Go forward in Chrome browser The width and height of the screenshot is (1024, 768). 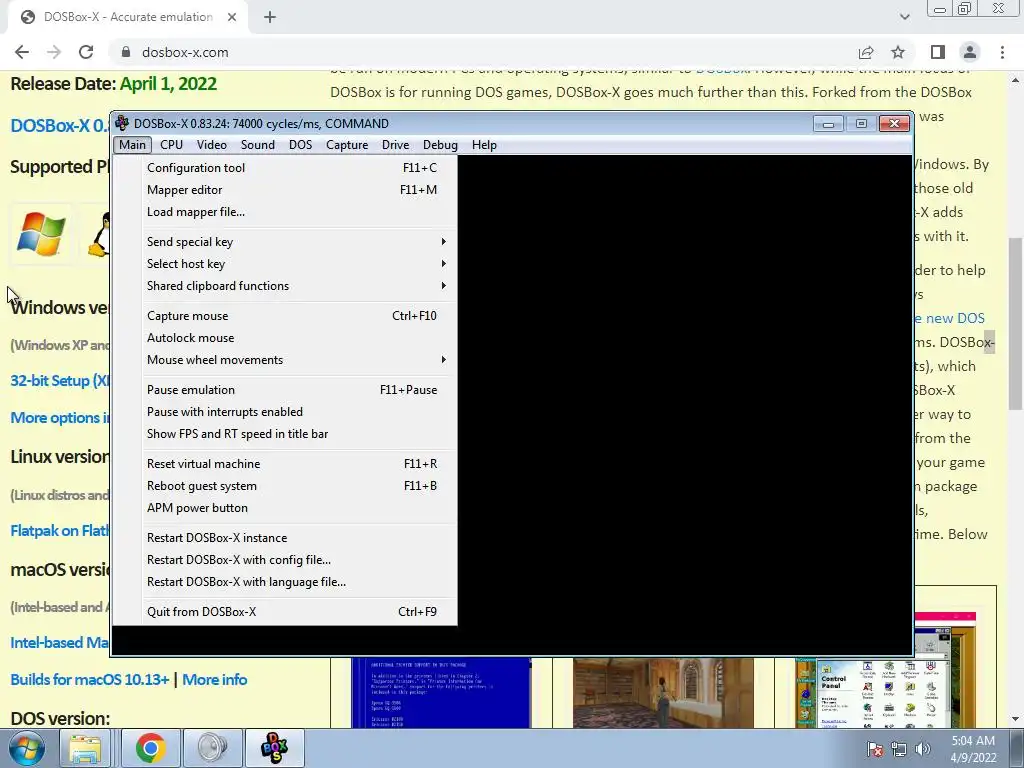54,52
